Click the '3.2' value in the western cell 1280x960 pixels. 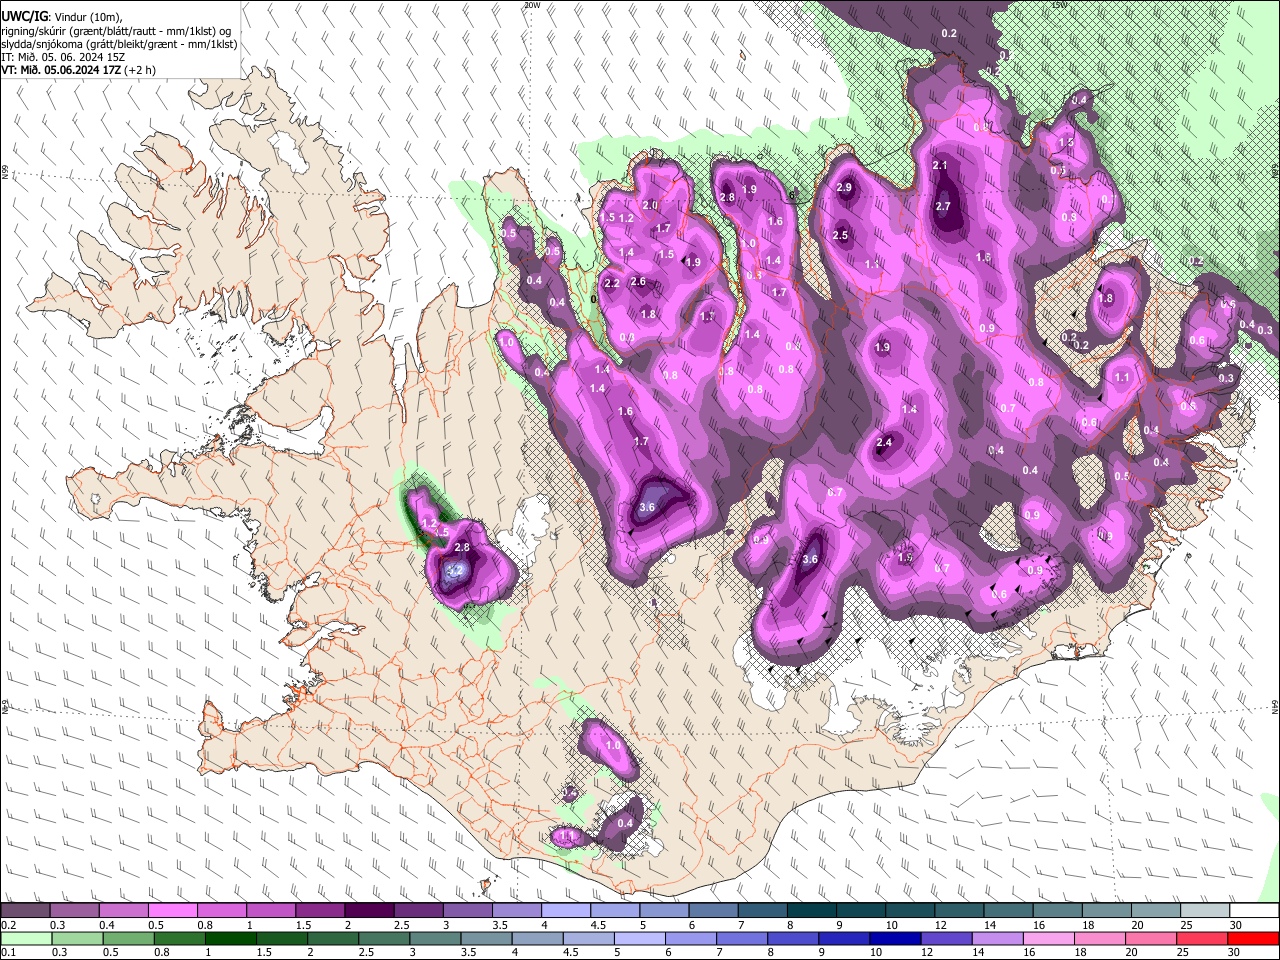455,570
